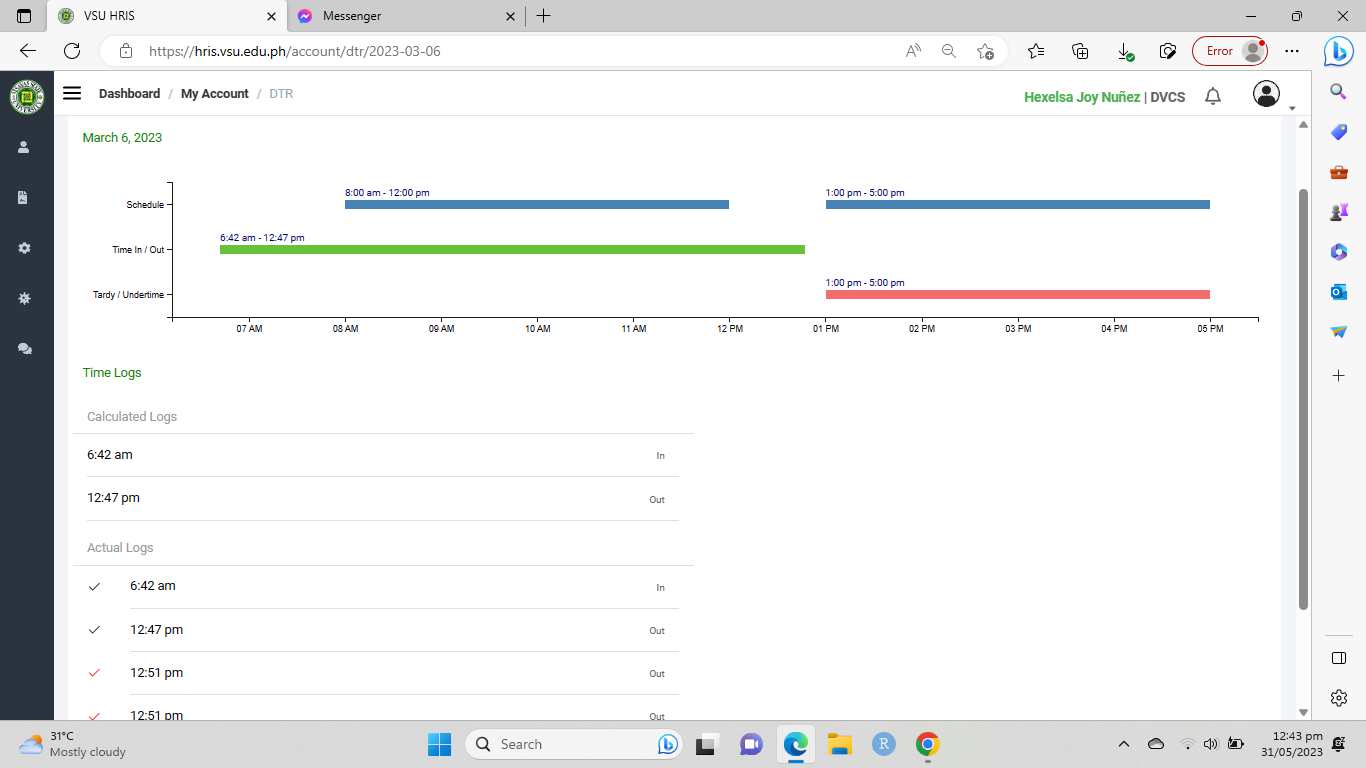Open the Outlook icon in Edge sidebar
Viewport: 1366px width, 768px height.
pos(1339,292)
